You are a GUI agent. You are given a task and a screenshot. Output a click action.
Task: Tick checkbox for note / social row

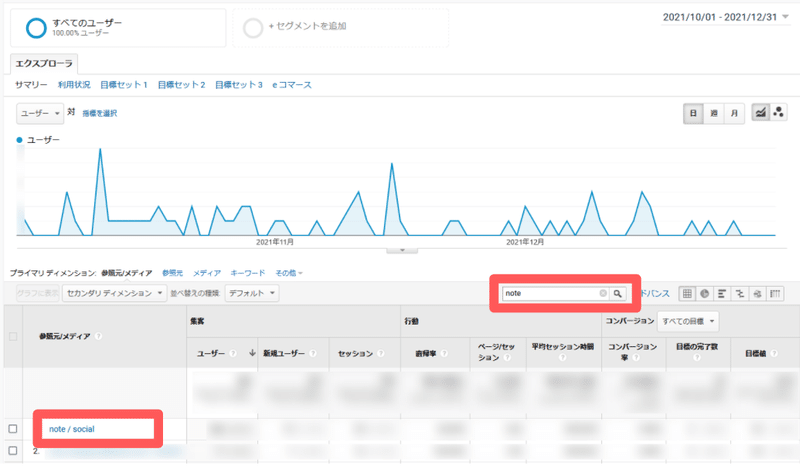(x=13, y=429)
